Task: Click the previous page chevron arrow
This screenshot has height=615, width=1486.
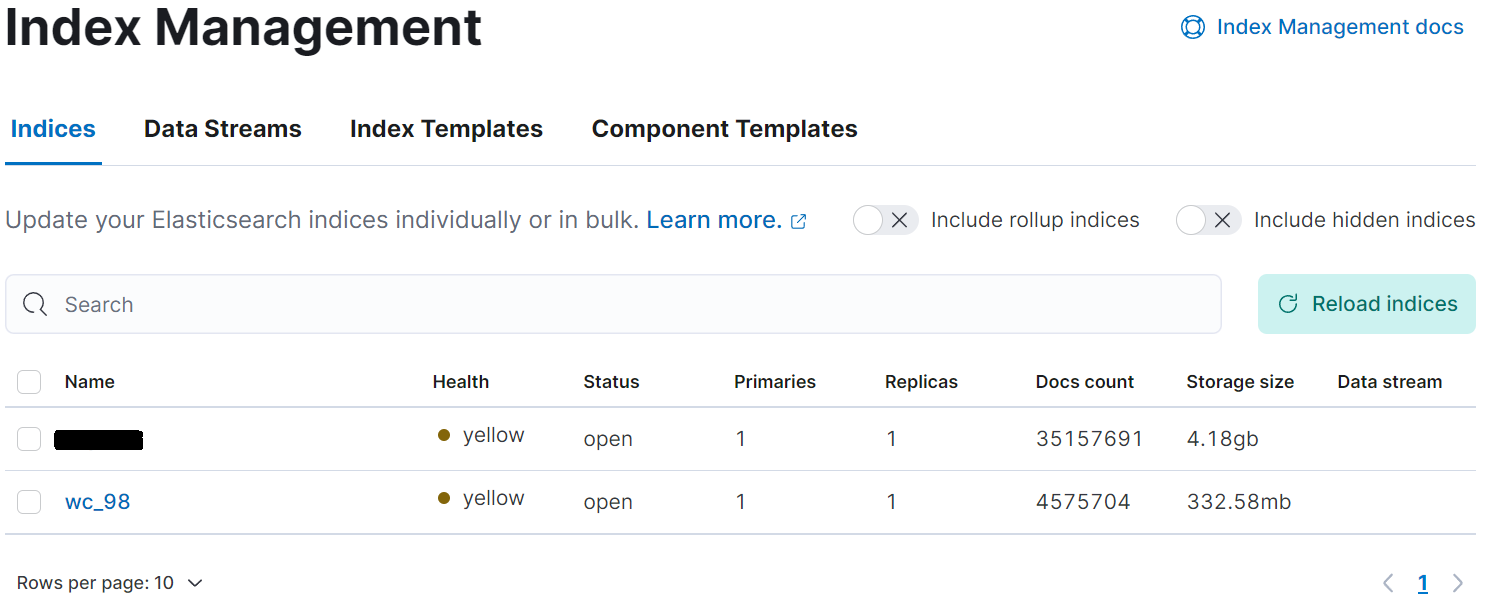Action: [x=1388, y=582]
